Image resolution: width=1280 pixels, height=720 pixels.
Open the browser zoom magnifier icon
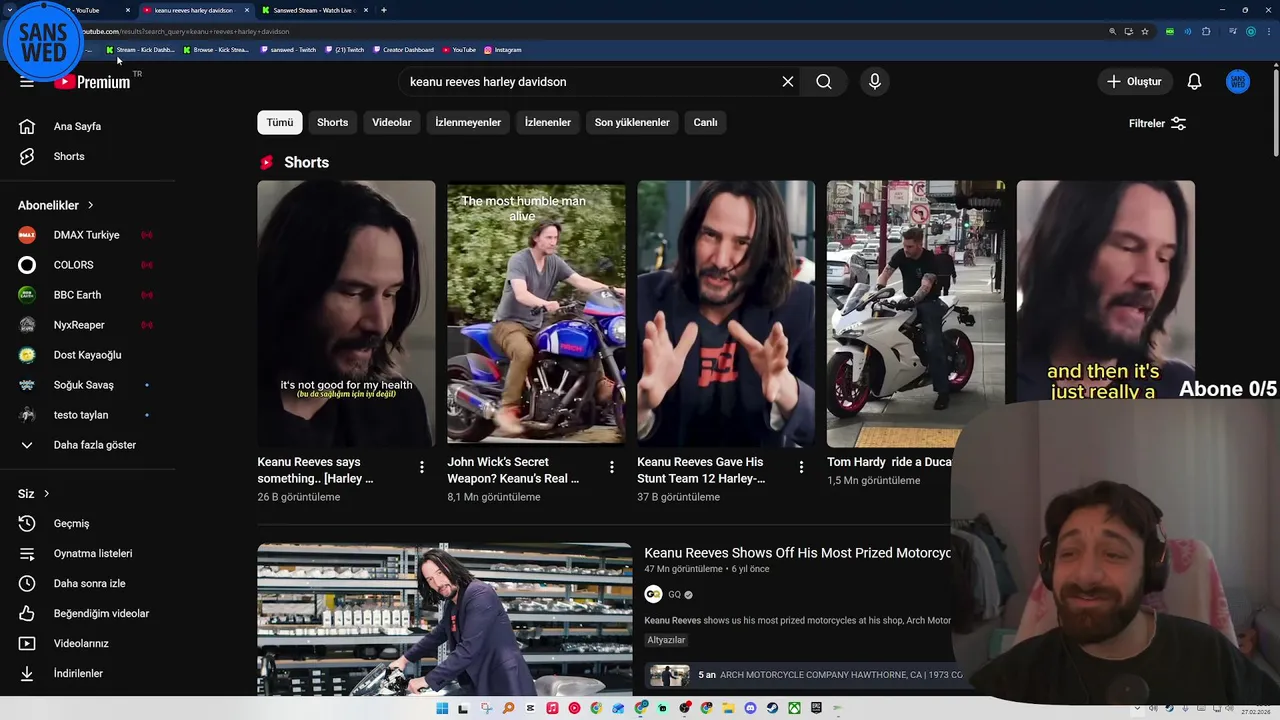click(x=1113, y=31)
